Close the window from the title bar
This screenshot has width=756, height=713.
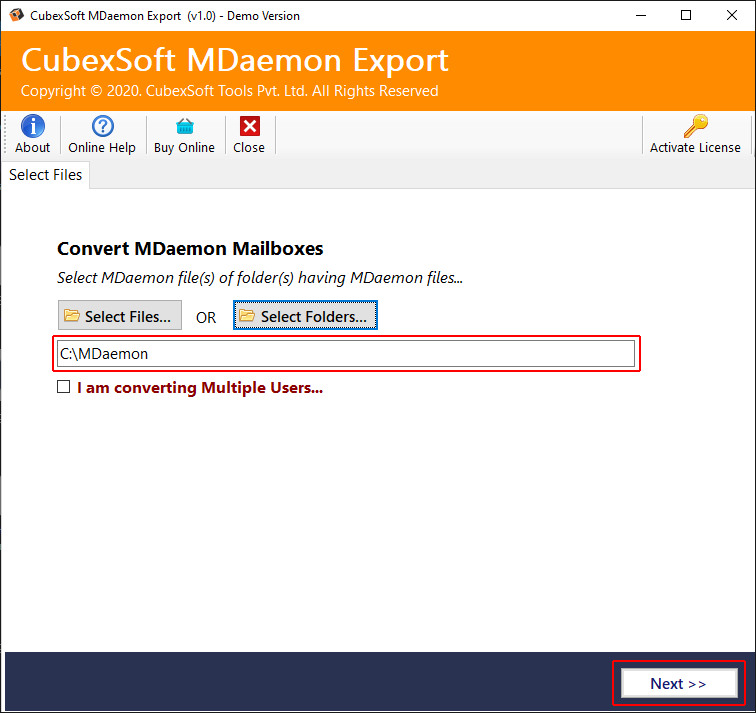732,16
